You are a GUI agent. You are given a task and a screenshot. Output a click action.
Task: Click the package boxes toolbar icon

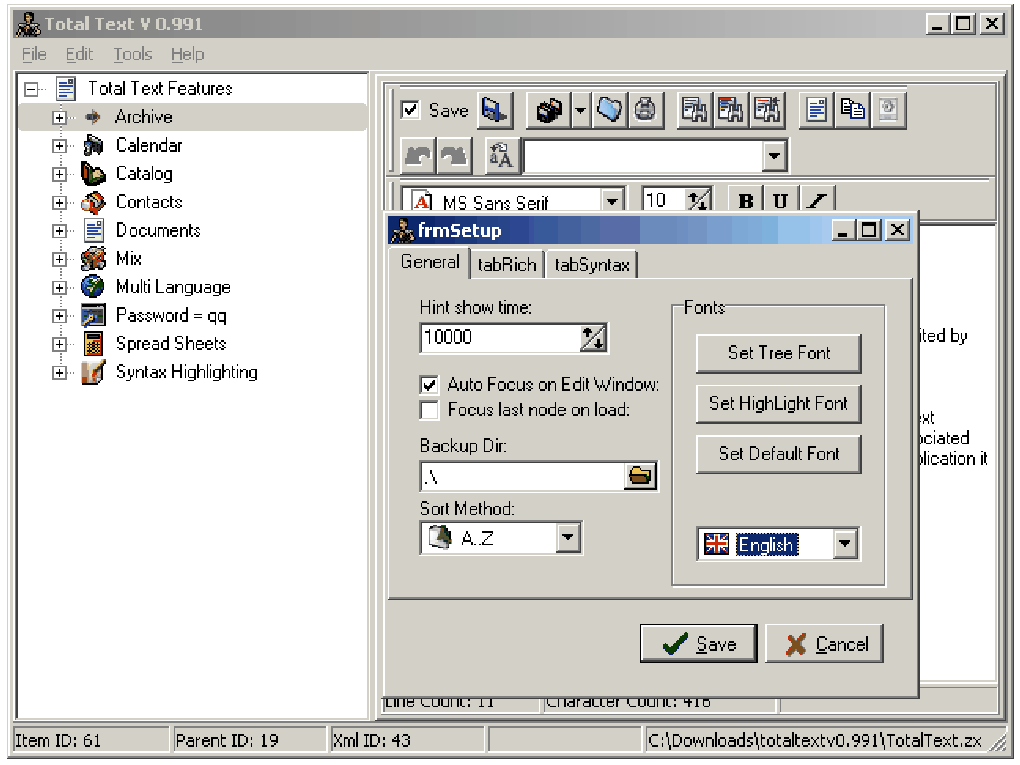pos(549,110)
